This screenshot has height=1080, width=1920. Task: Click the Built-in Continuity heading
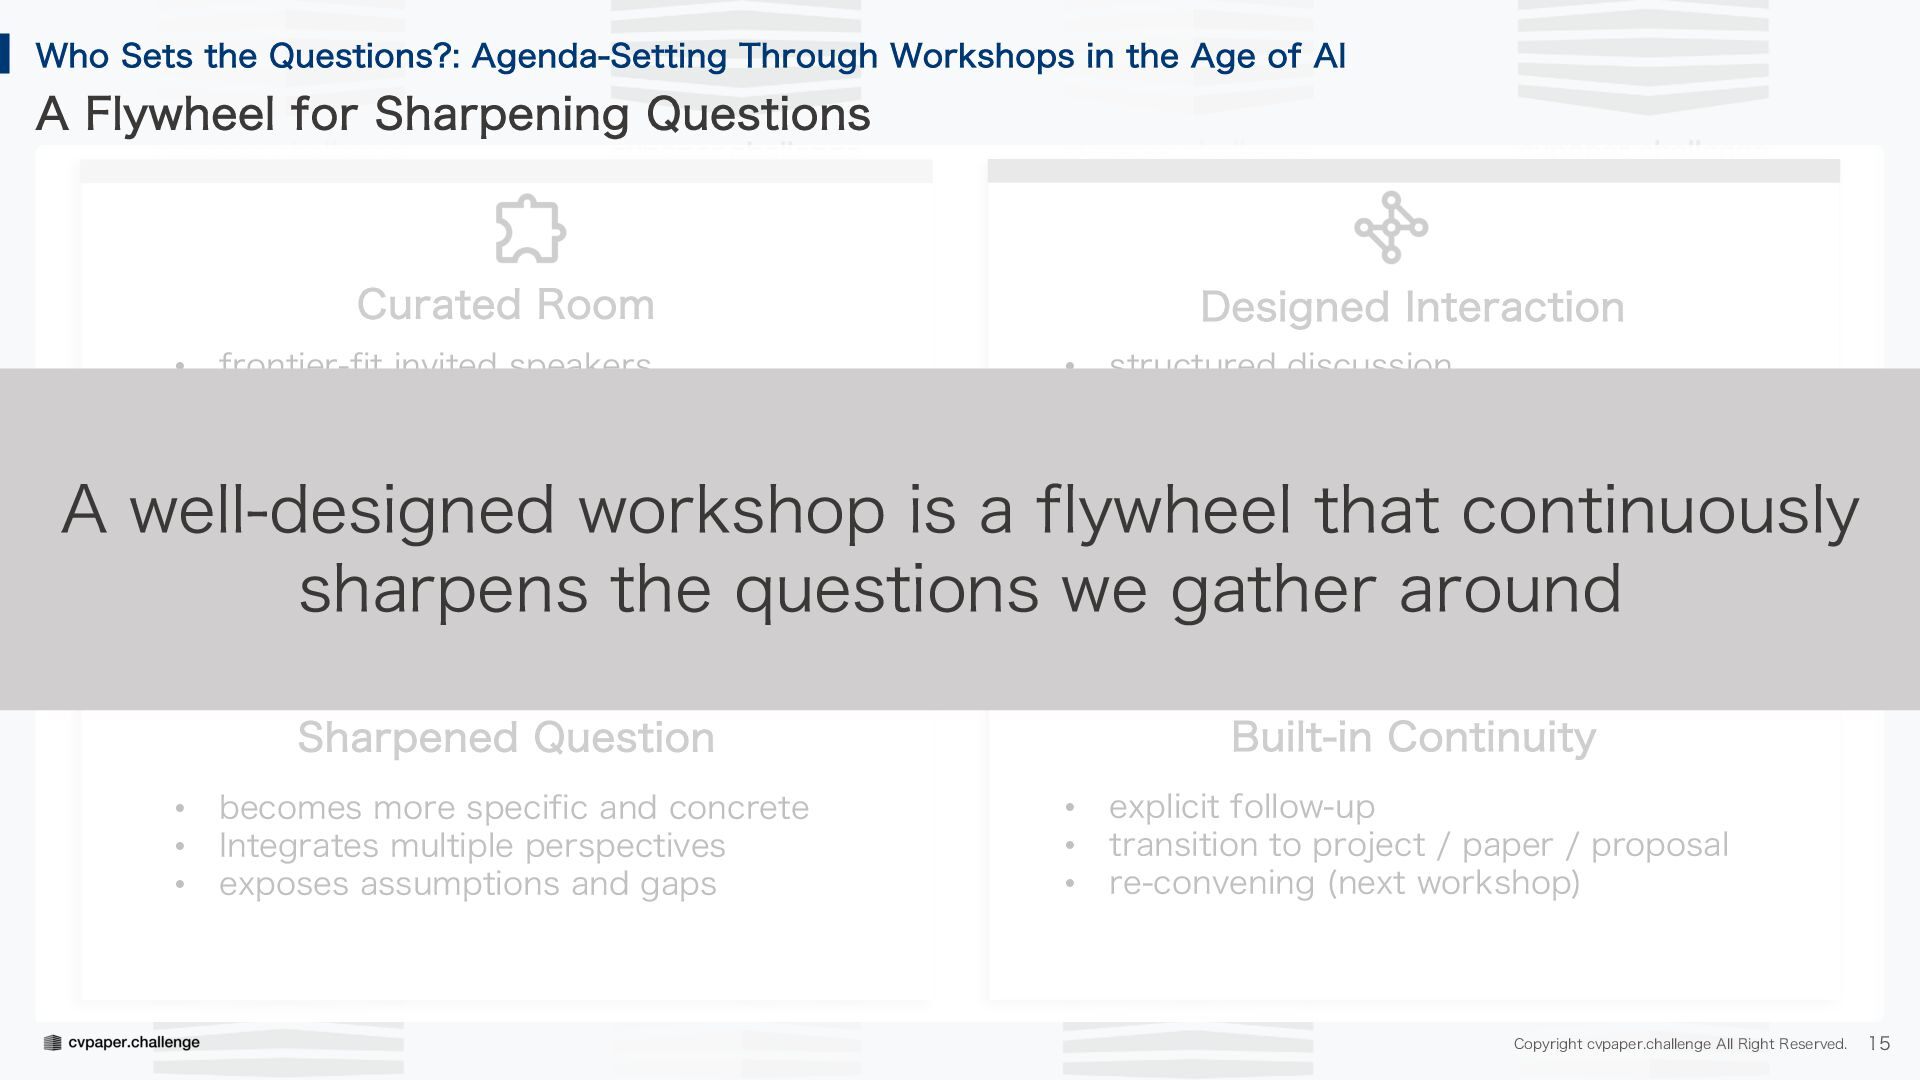pos(1413,737)
